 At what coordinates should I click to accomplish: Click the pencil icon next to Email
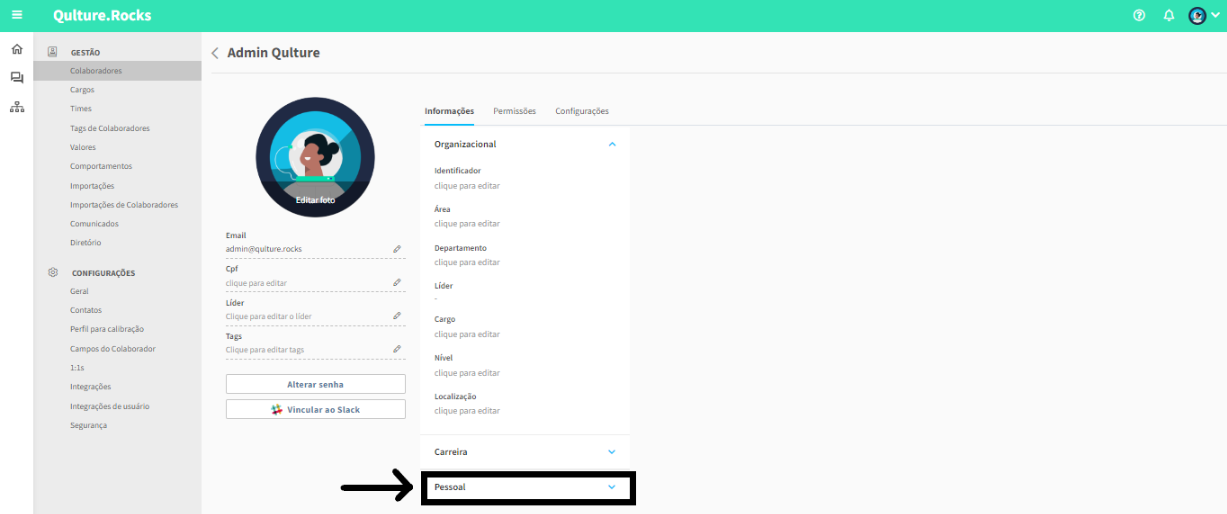pos(396,249)
